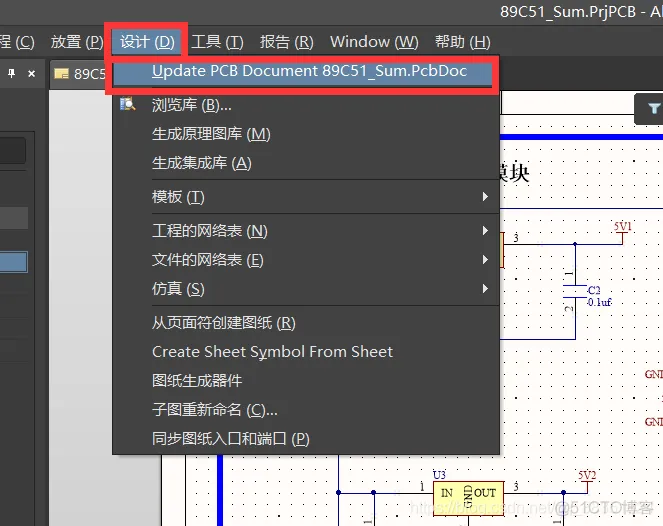Screen dimensions: 663x526
Task: Click the browse library magnifier icon
Action: 128,104
